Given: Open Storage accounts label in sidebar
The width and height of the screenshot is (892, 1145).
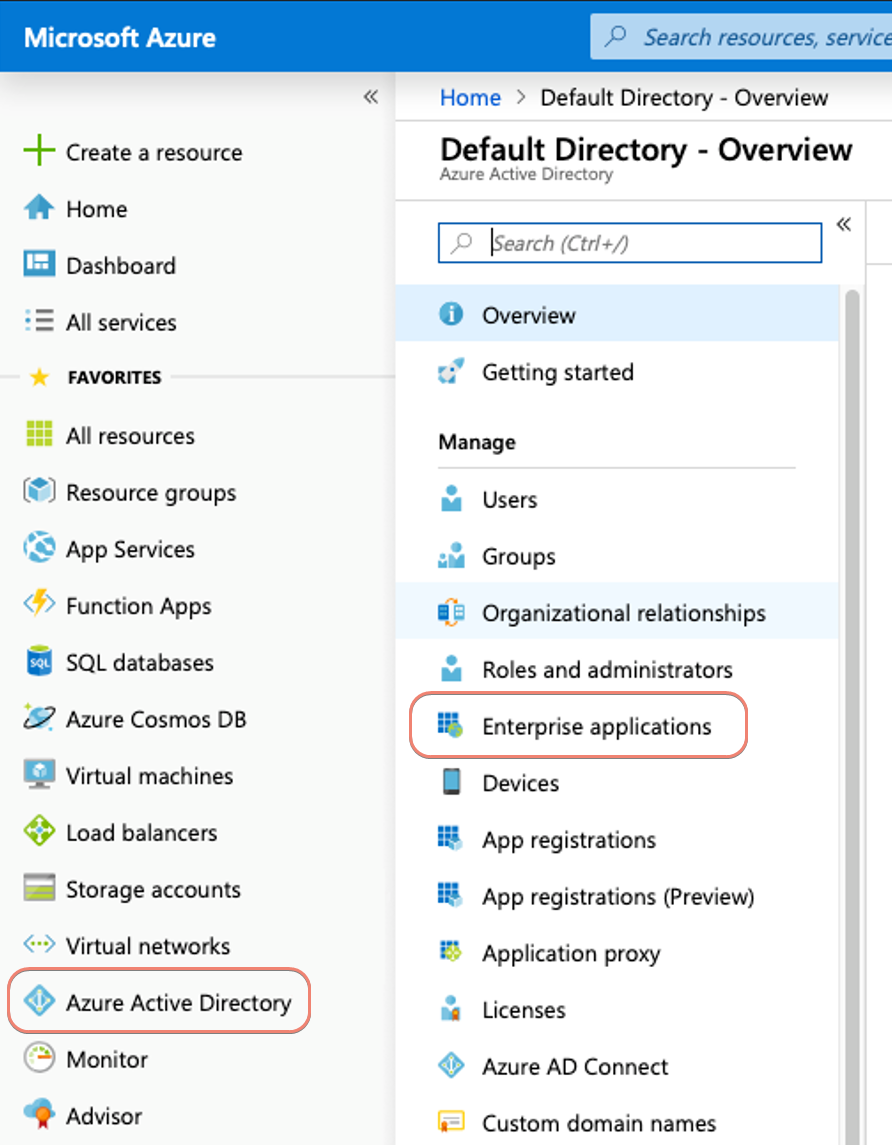Looking at the screenshot, I should coord(153,889).
